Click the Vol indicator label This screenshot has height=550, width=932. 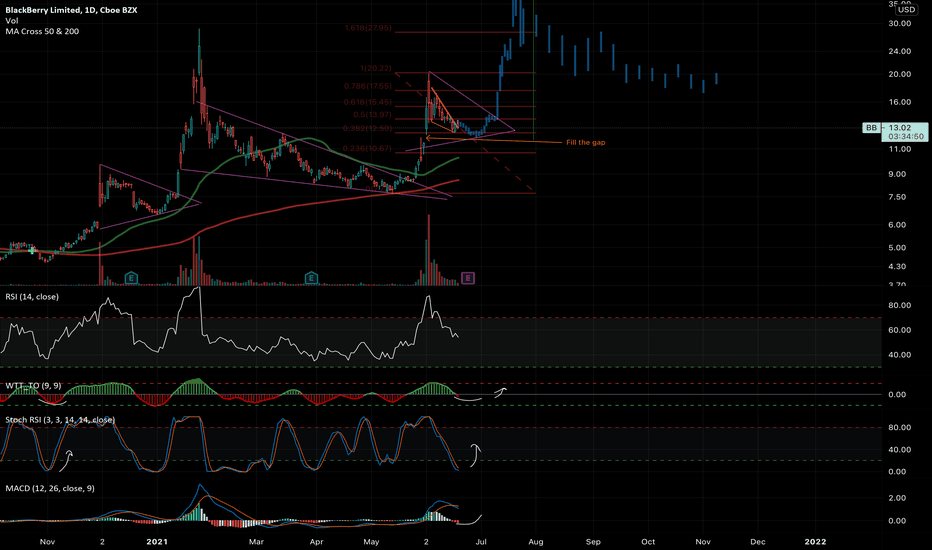[x=12, y=21]
